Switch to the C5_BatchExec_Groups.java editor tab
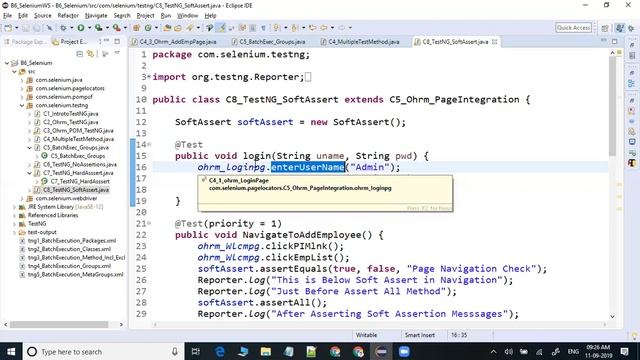The height and width of the screenshot is (360, 640). click(269, 42)
